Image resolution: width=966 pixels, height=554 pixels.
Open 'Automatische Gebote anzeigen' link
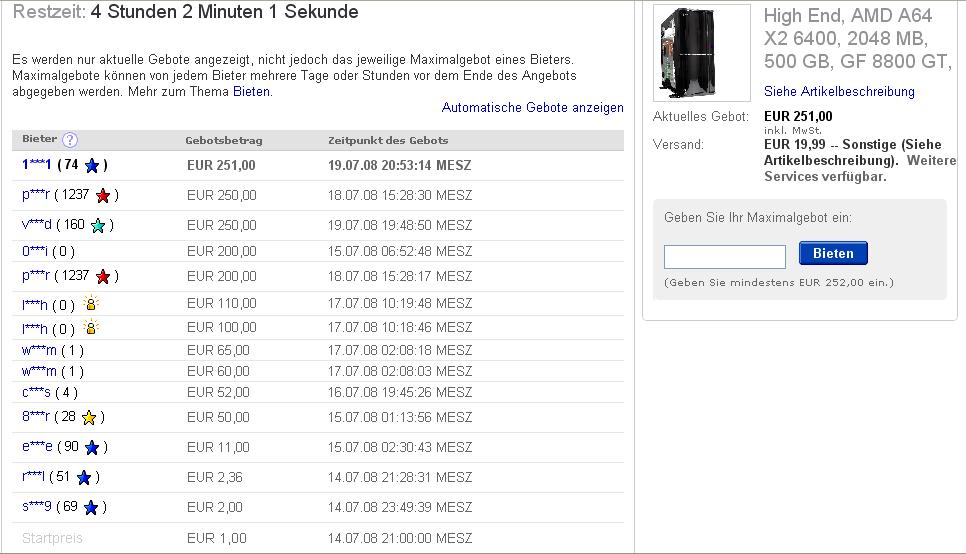tap(532, 107)
